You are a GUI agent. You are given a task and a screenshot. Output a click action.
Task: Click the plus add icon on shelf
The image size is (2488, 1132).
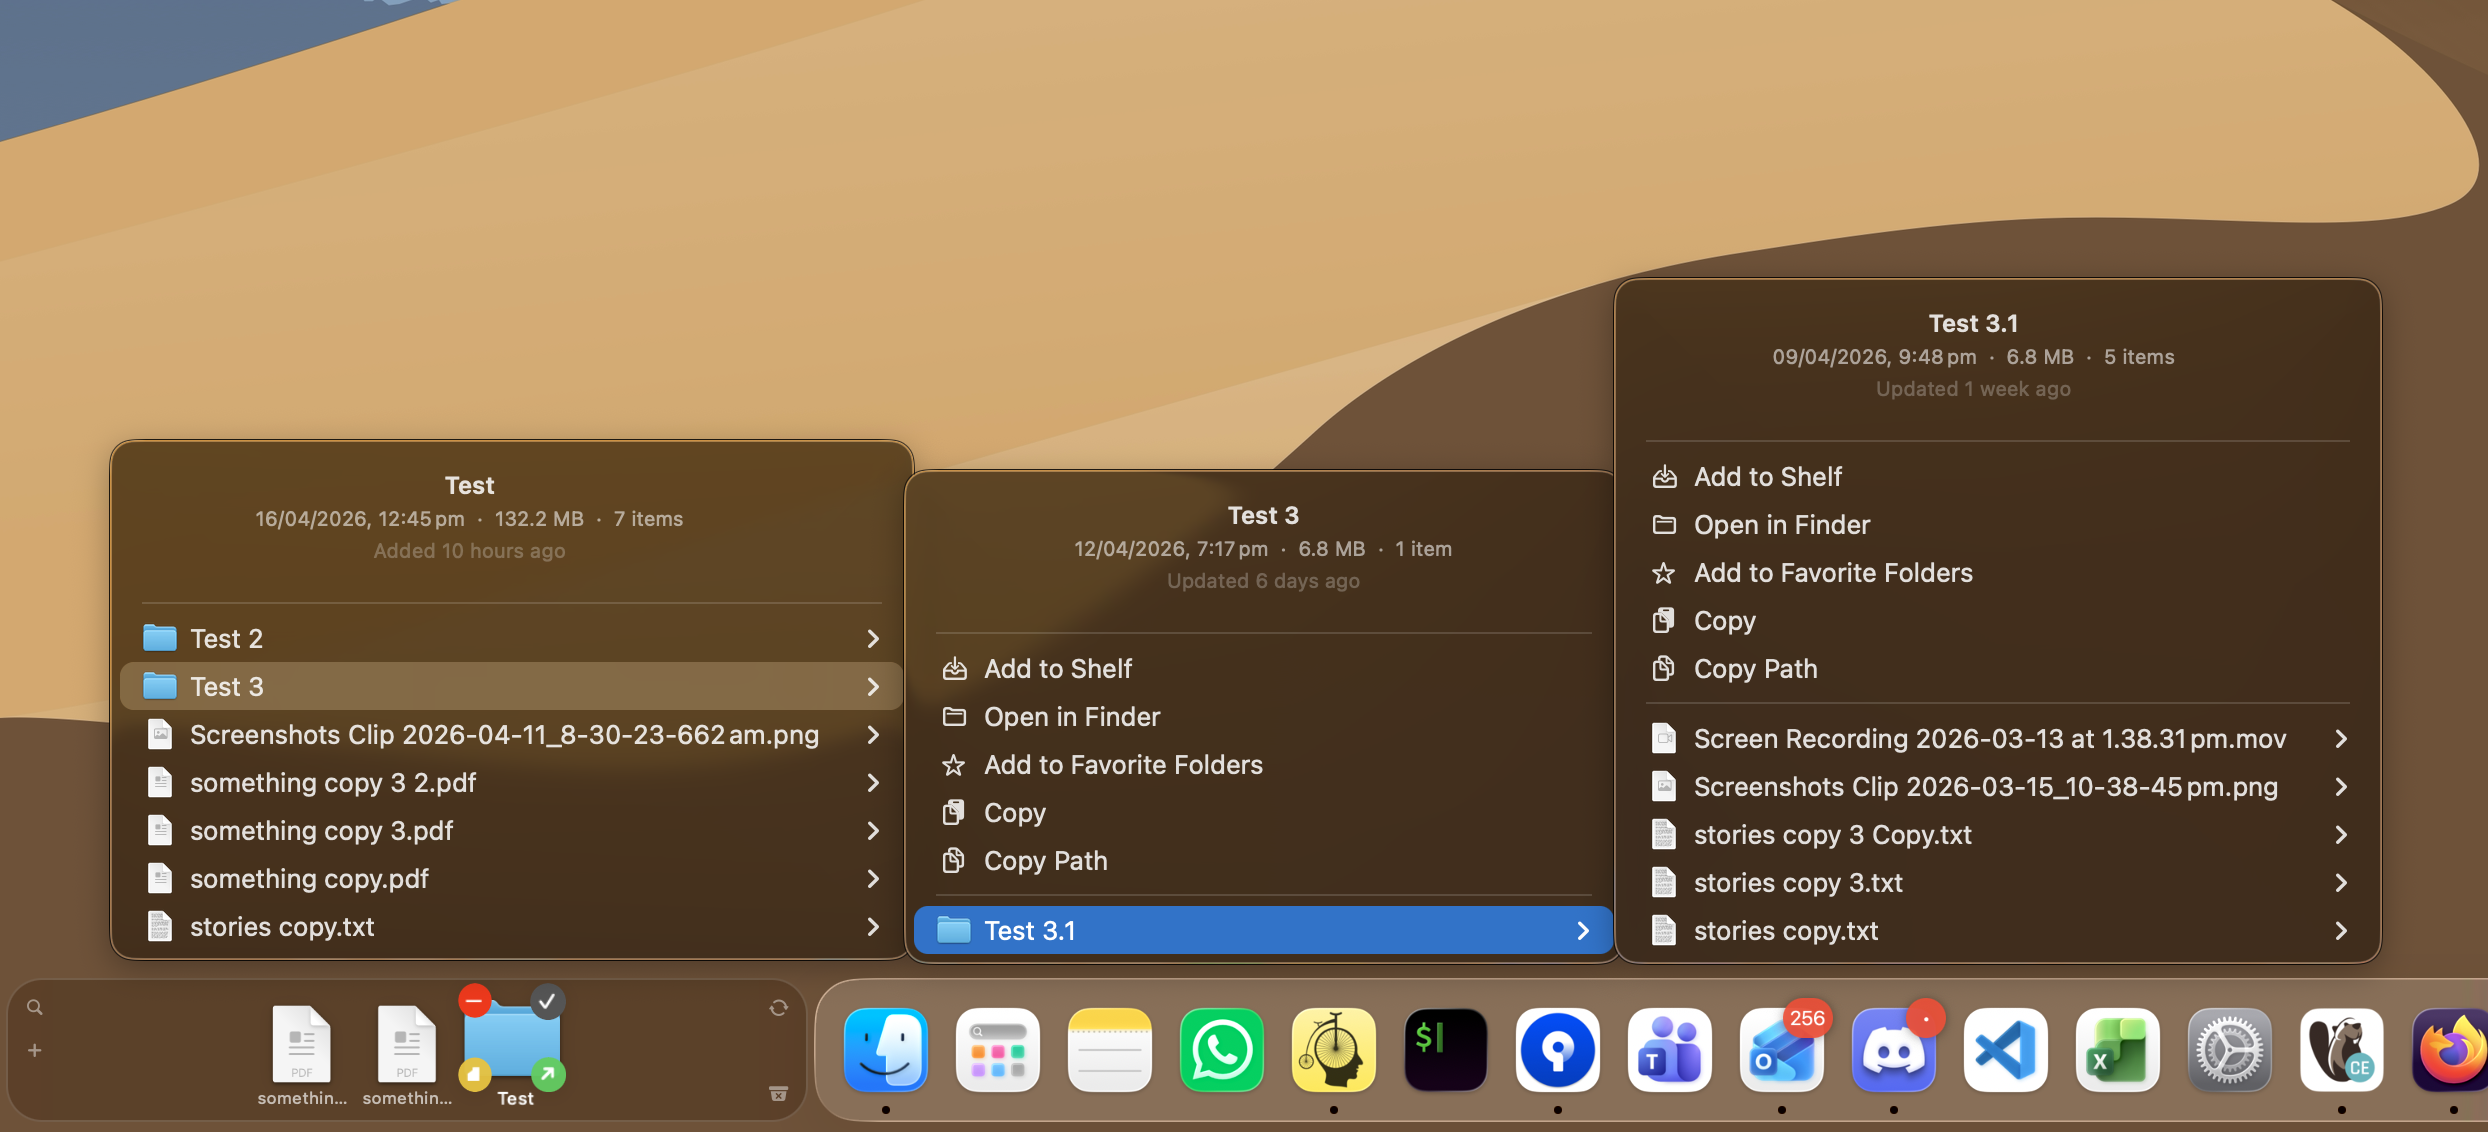[x=35, y=1051]
